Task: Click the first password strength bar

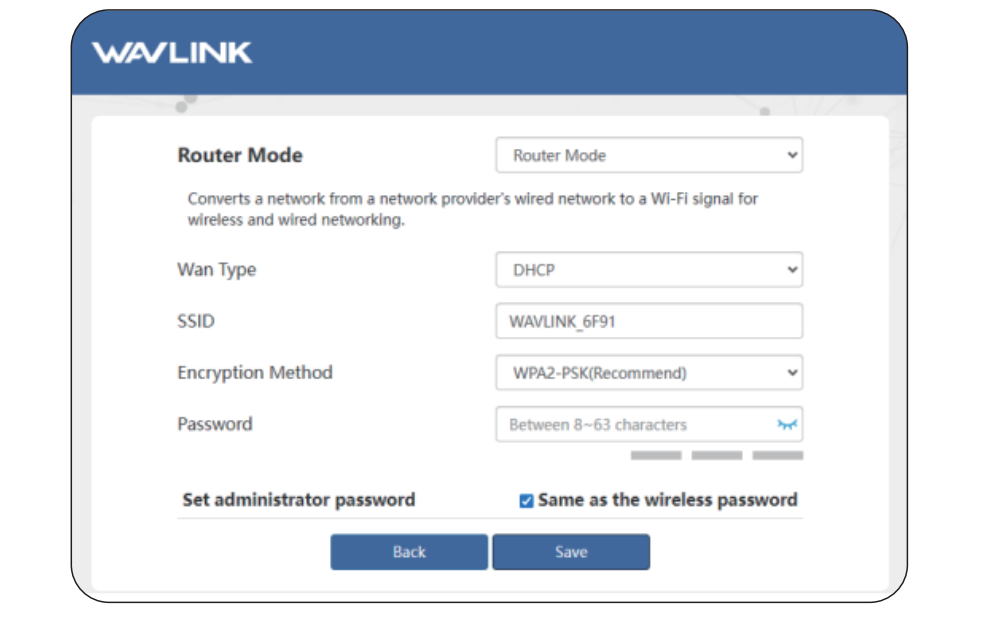Action: [656, 456]
